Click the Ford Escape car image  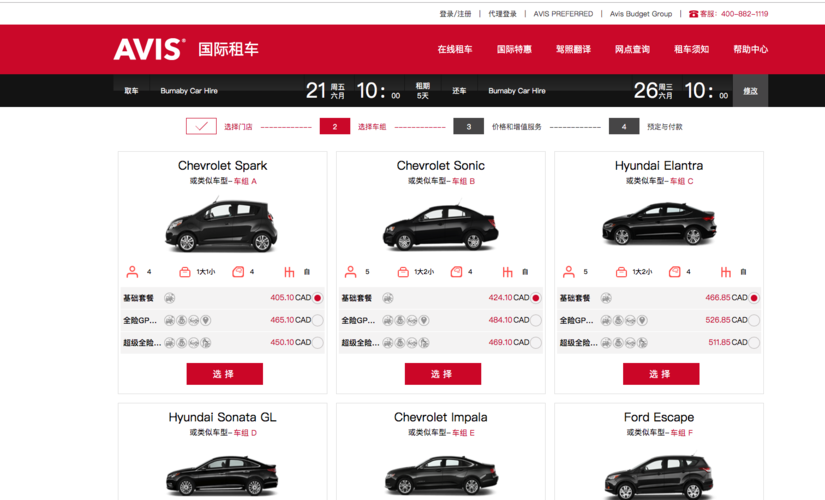coord(659,477)
